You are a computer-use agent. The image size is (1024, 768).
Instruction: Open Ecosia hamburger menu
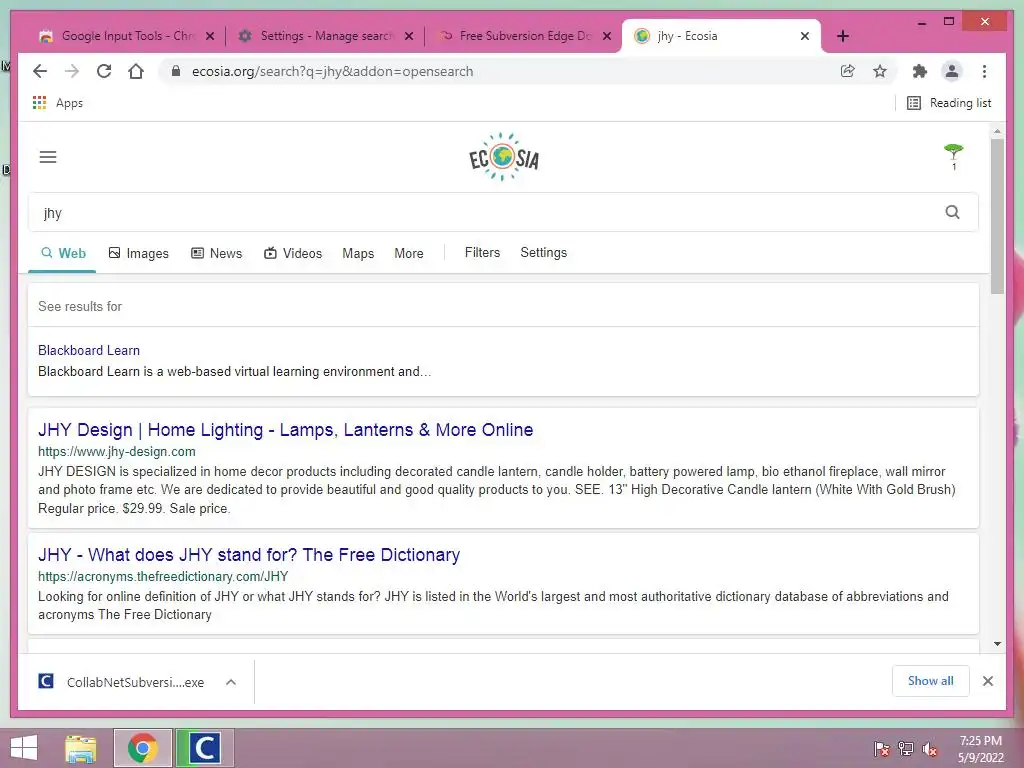click(x=48, y=157)
